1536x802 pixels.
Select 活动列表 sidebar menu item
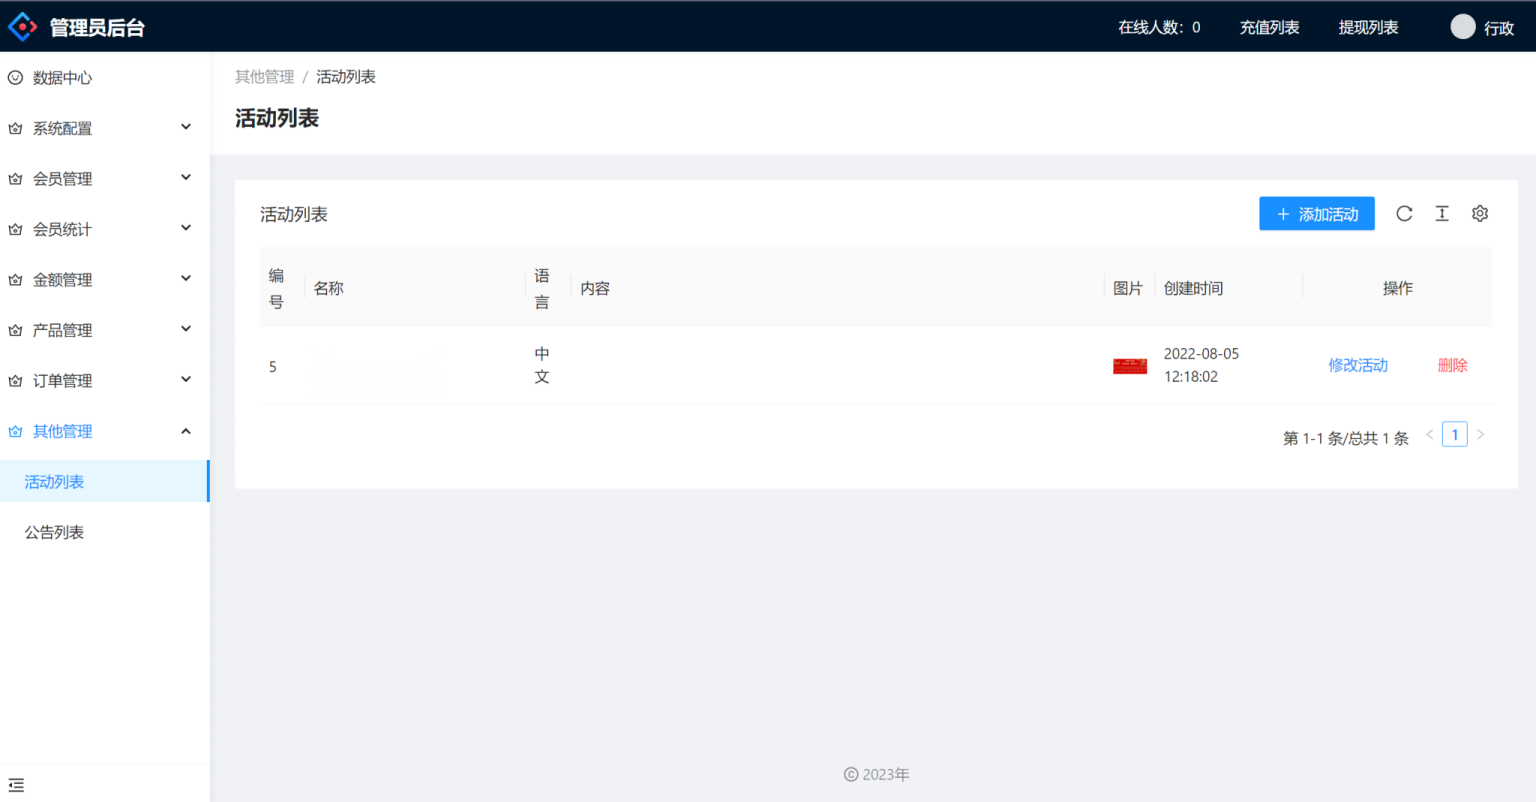(x=55, y=482)
